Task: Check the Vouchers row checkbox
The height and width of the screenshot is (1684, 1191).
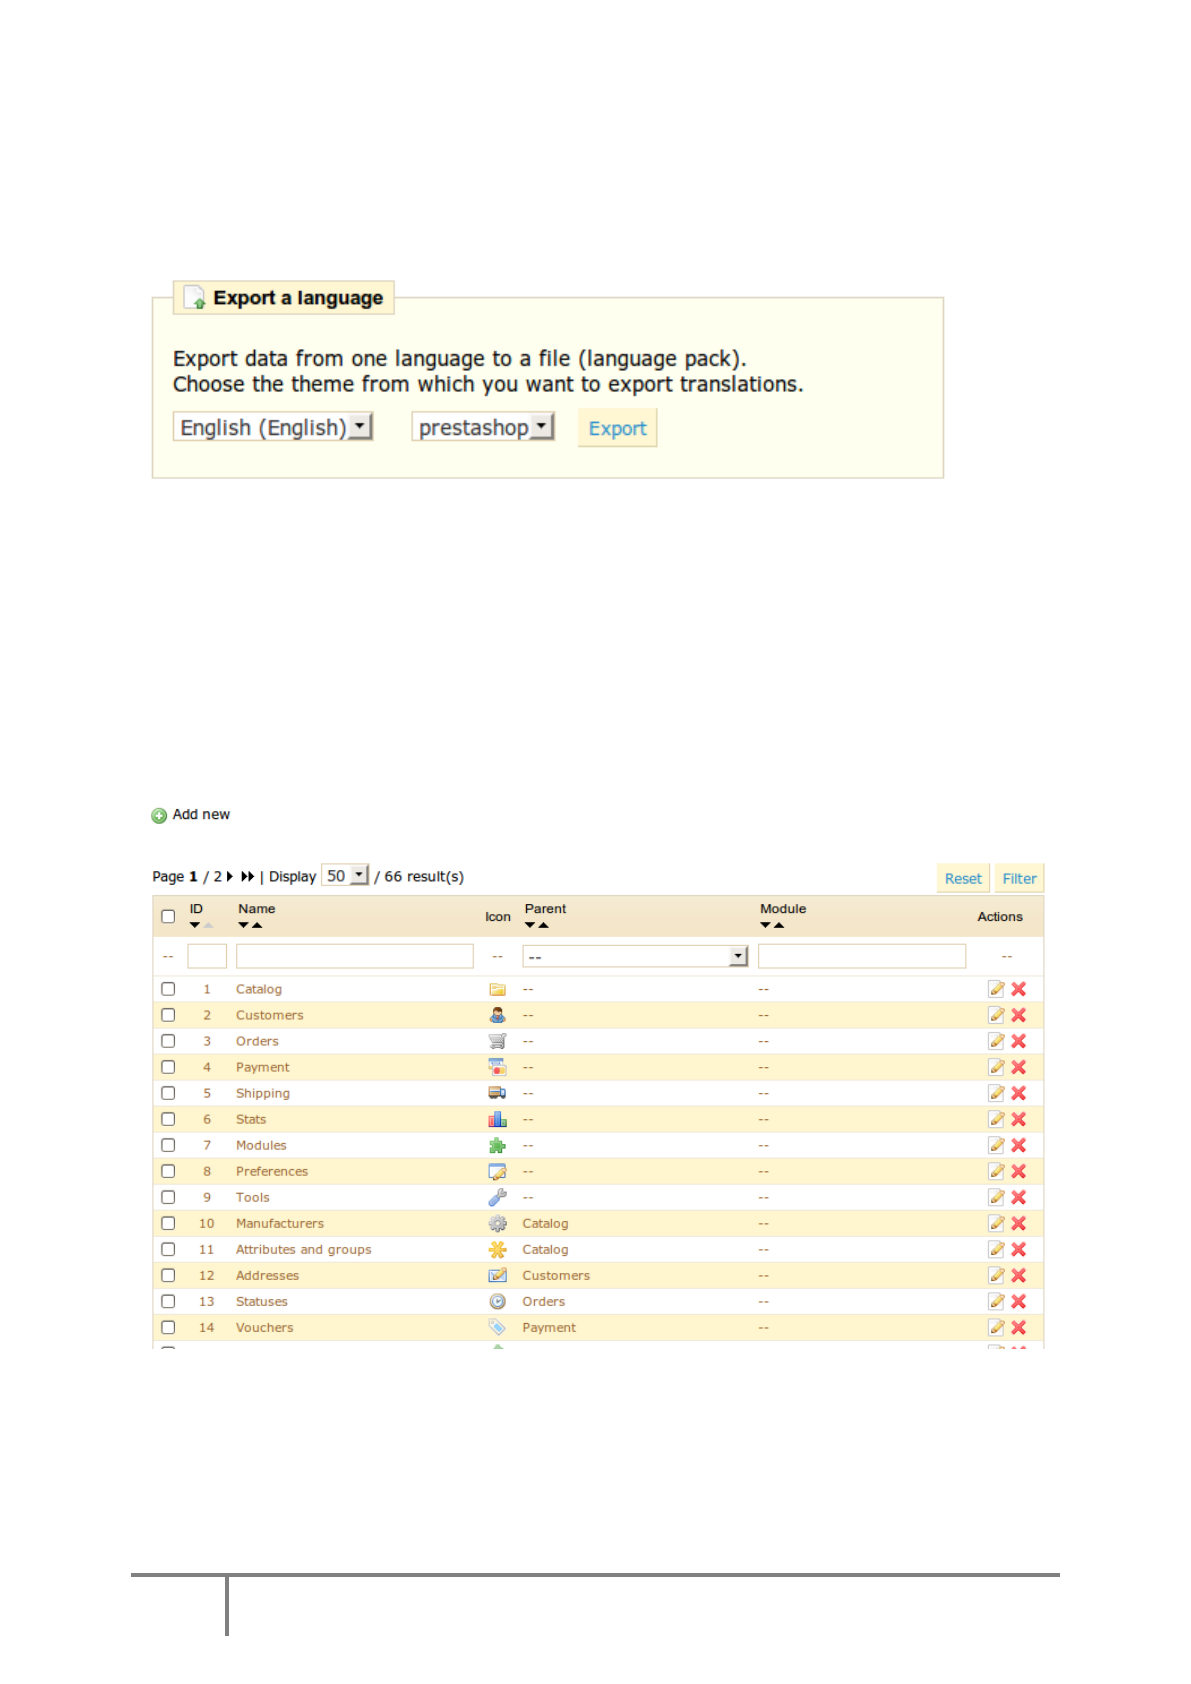Action: point(168,1327)
